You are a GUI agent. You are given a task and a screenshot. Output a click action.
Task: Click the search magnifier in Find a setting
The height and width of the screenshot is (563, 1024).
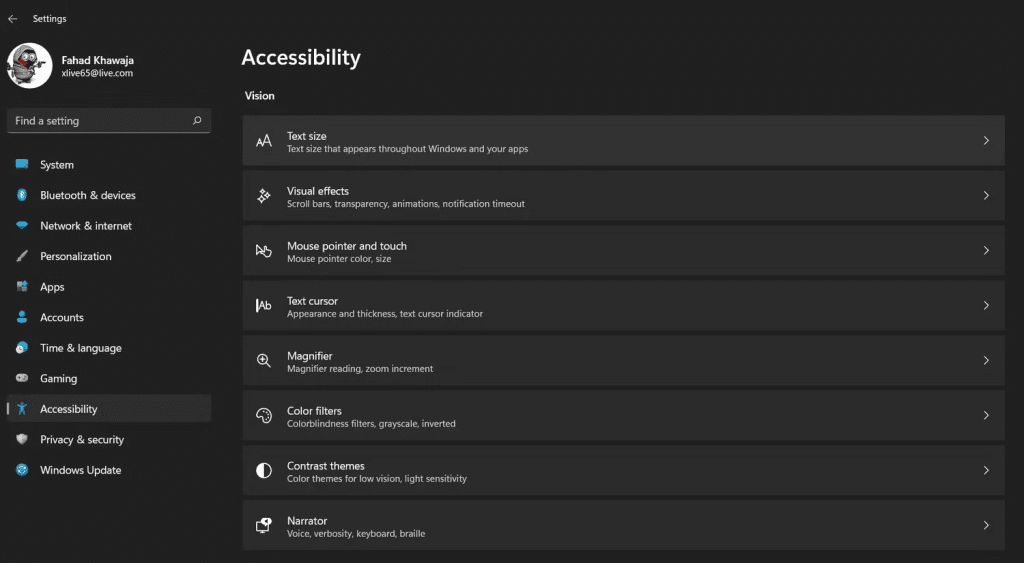point(197,121)
